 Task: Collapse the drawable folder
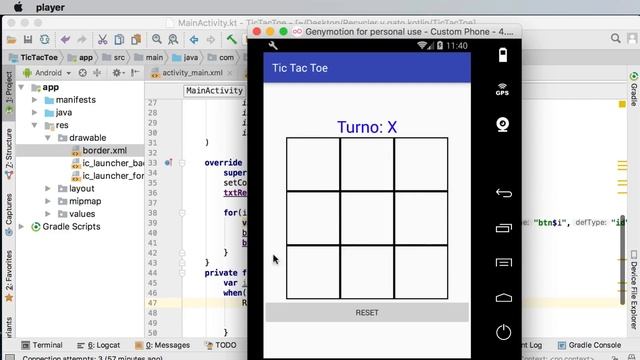[48, 138]
